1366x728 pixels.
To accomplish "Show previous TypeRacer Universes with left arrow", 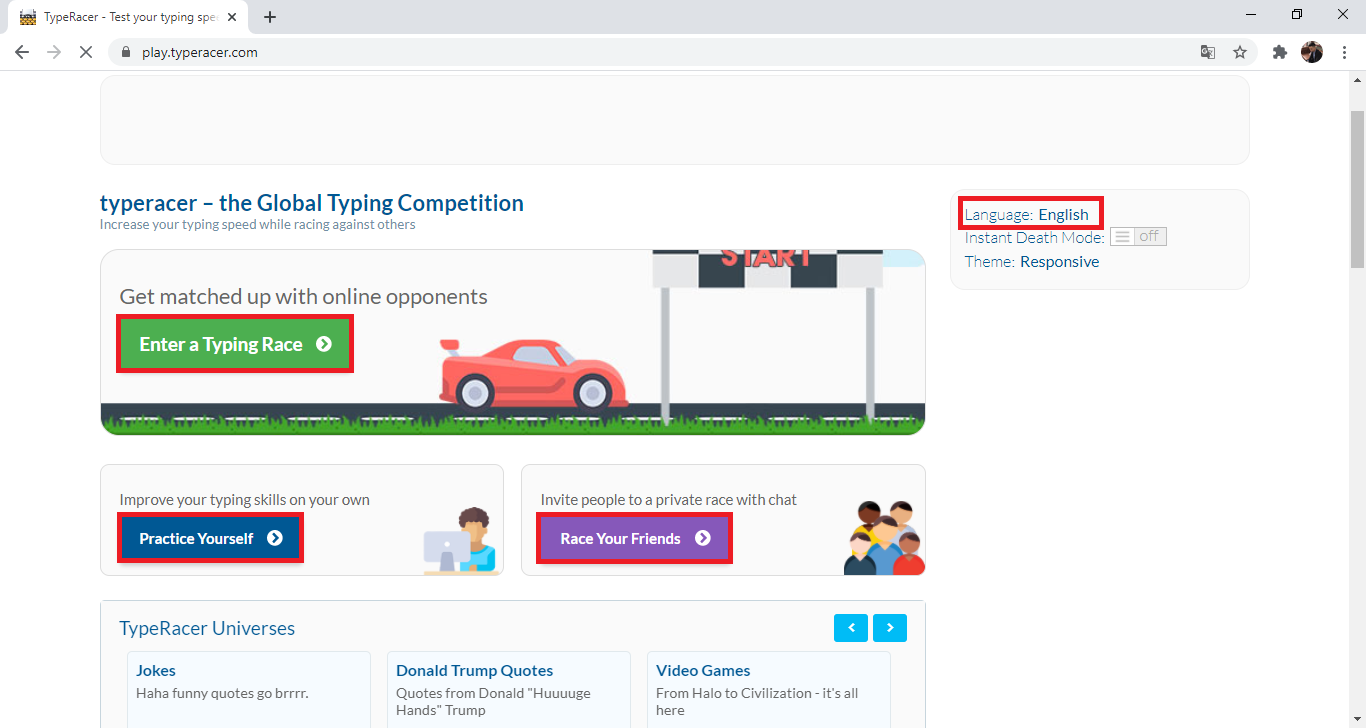I will pyautogui.click(x=851, y=628).
